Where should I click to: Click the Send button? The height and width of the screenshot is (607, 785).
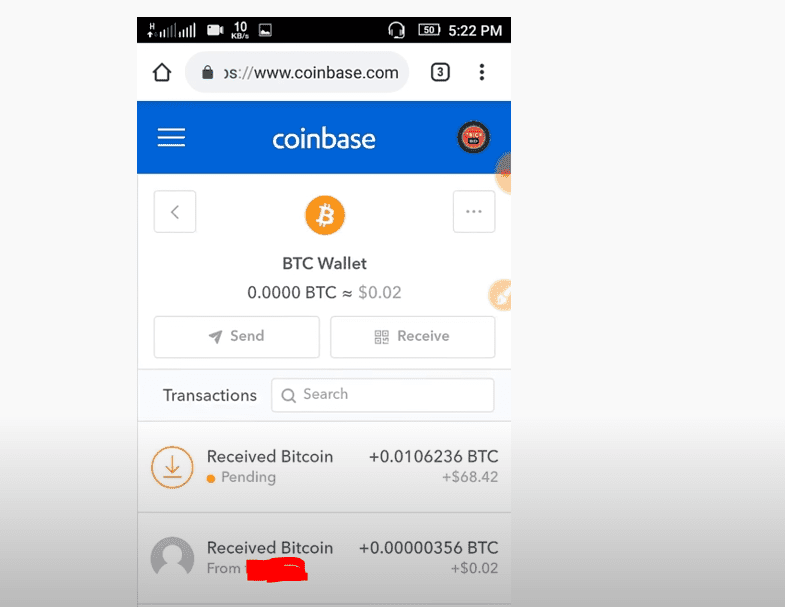[x=236, y=337]
